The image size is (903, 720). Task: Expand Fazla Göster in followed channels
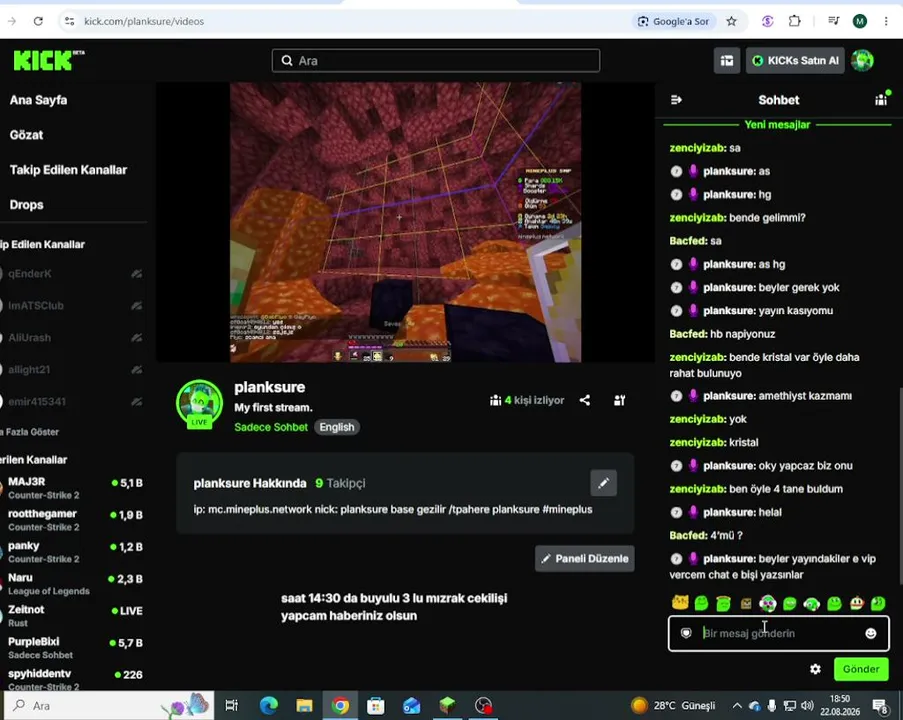tap(30, 432)
